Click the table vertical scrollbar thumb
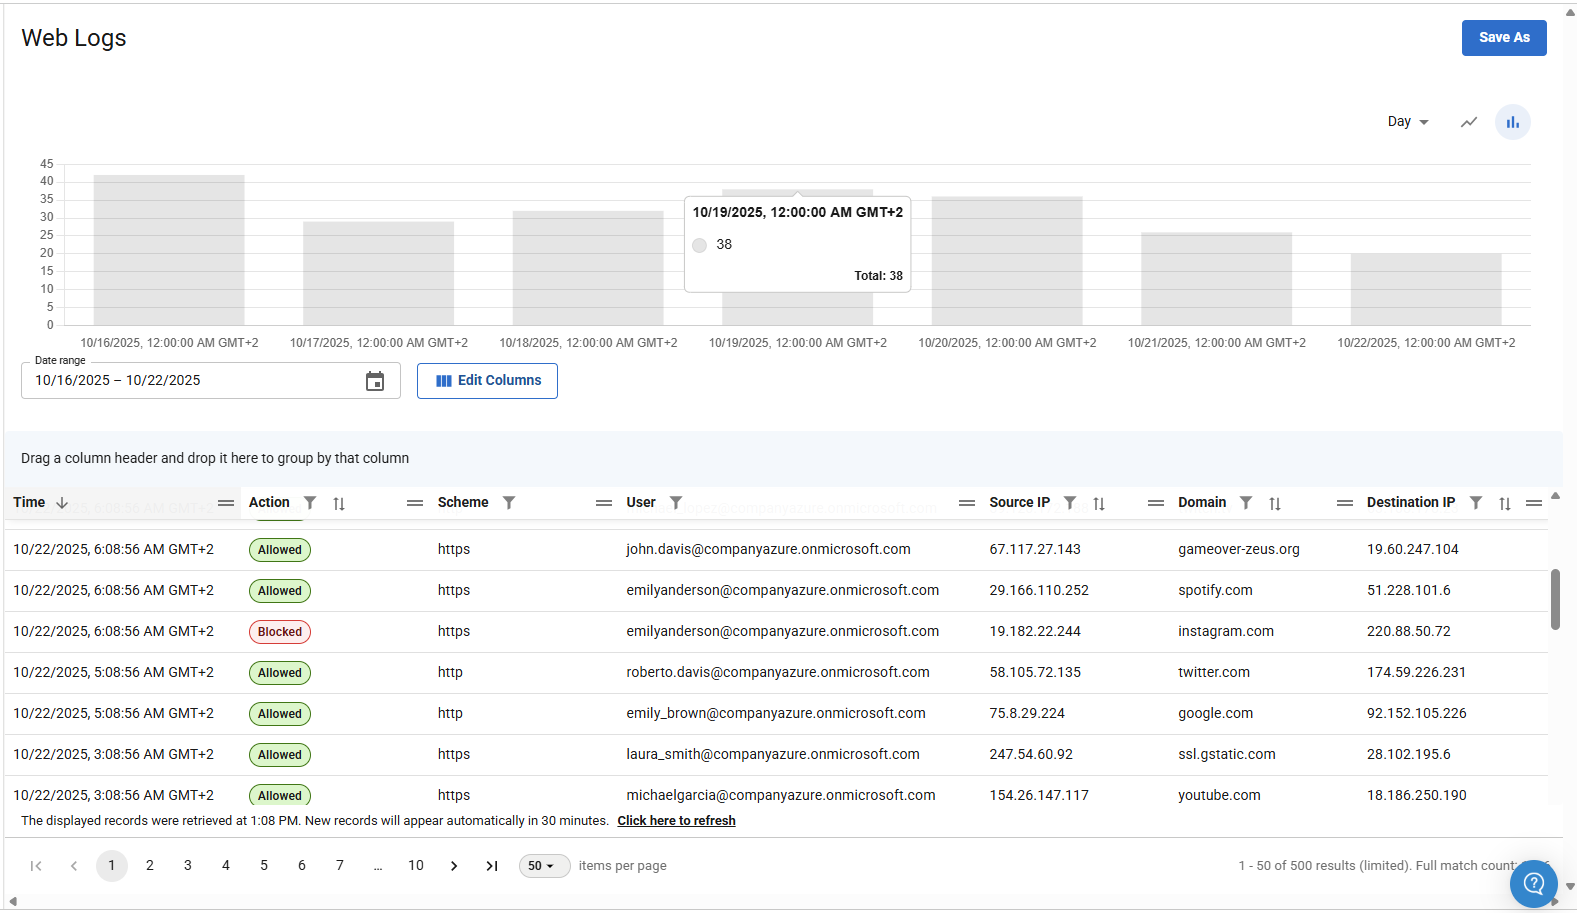This screenshot has width=1577, height=913. coord(1555,599)
